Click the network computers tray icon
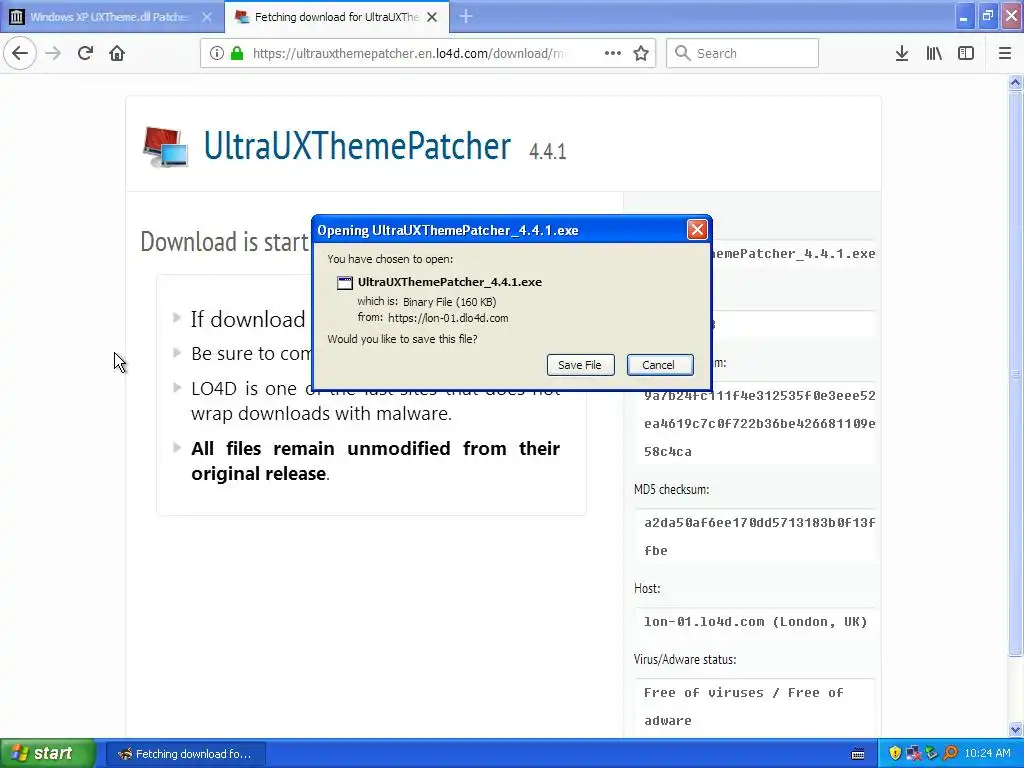This screenshot has width=1024, height=768. (x=913, y=754)
